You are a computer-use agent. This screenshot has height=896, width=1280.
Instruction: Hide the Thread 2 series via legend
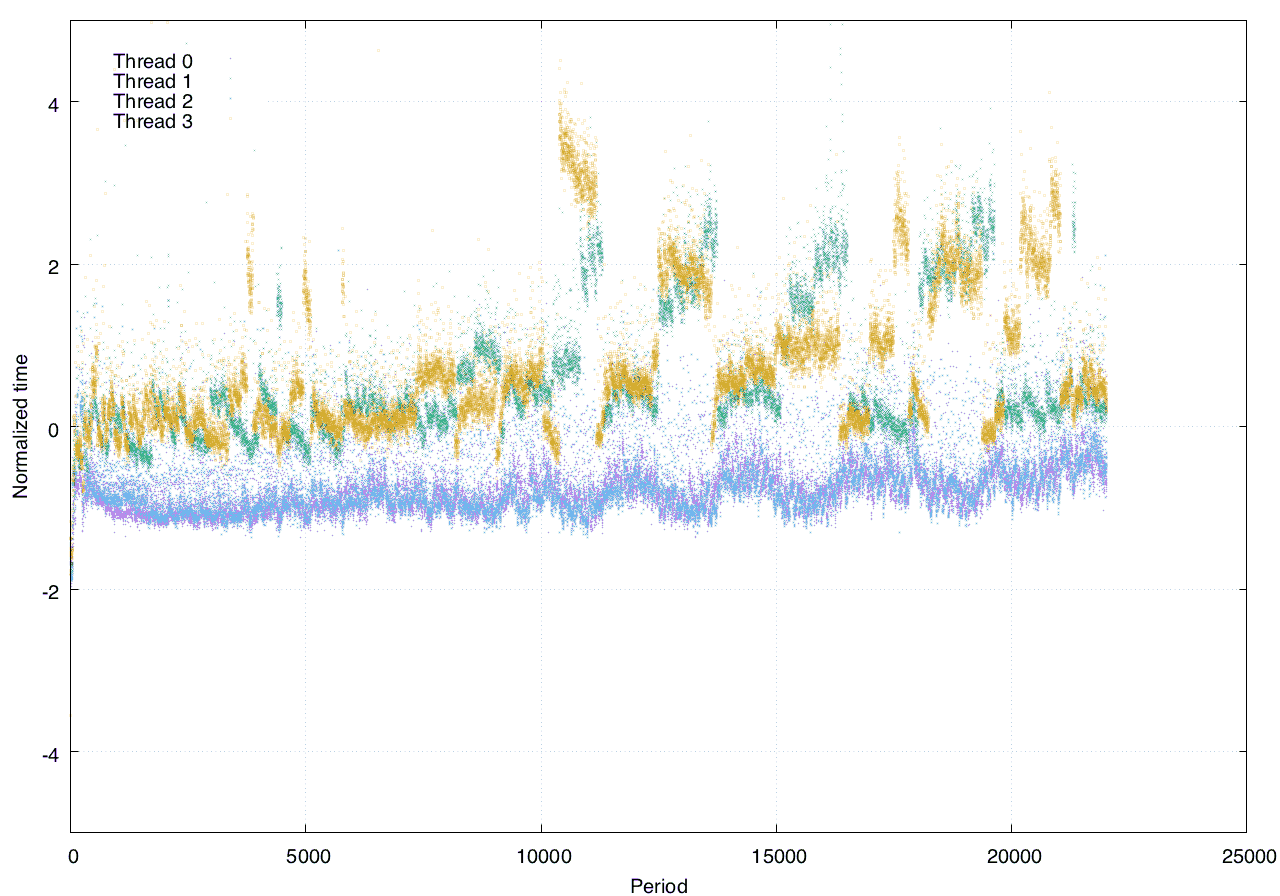(x=153, y=101)
